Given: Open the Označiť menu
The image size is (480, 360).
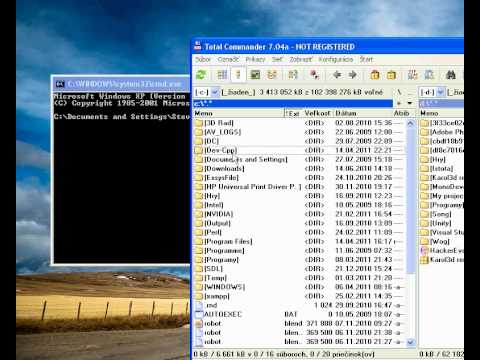Looking at the screenshot, I should click(x=228, y=59).
